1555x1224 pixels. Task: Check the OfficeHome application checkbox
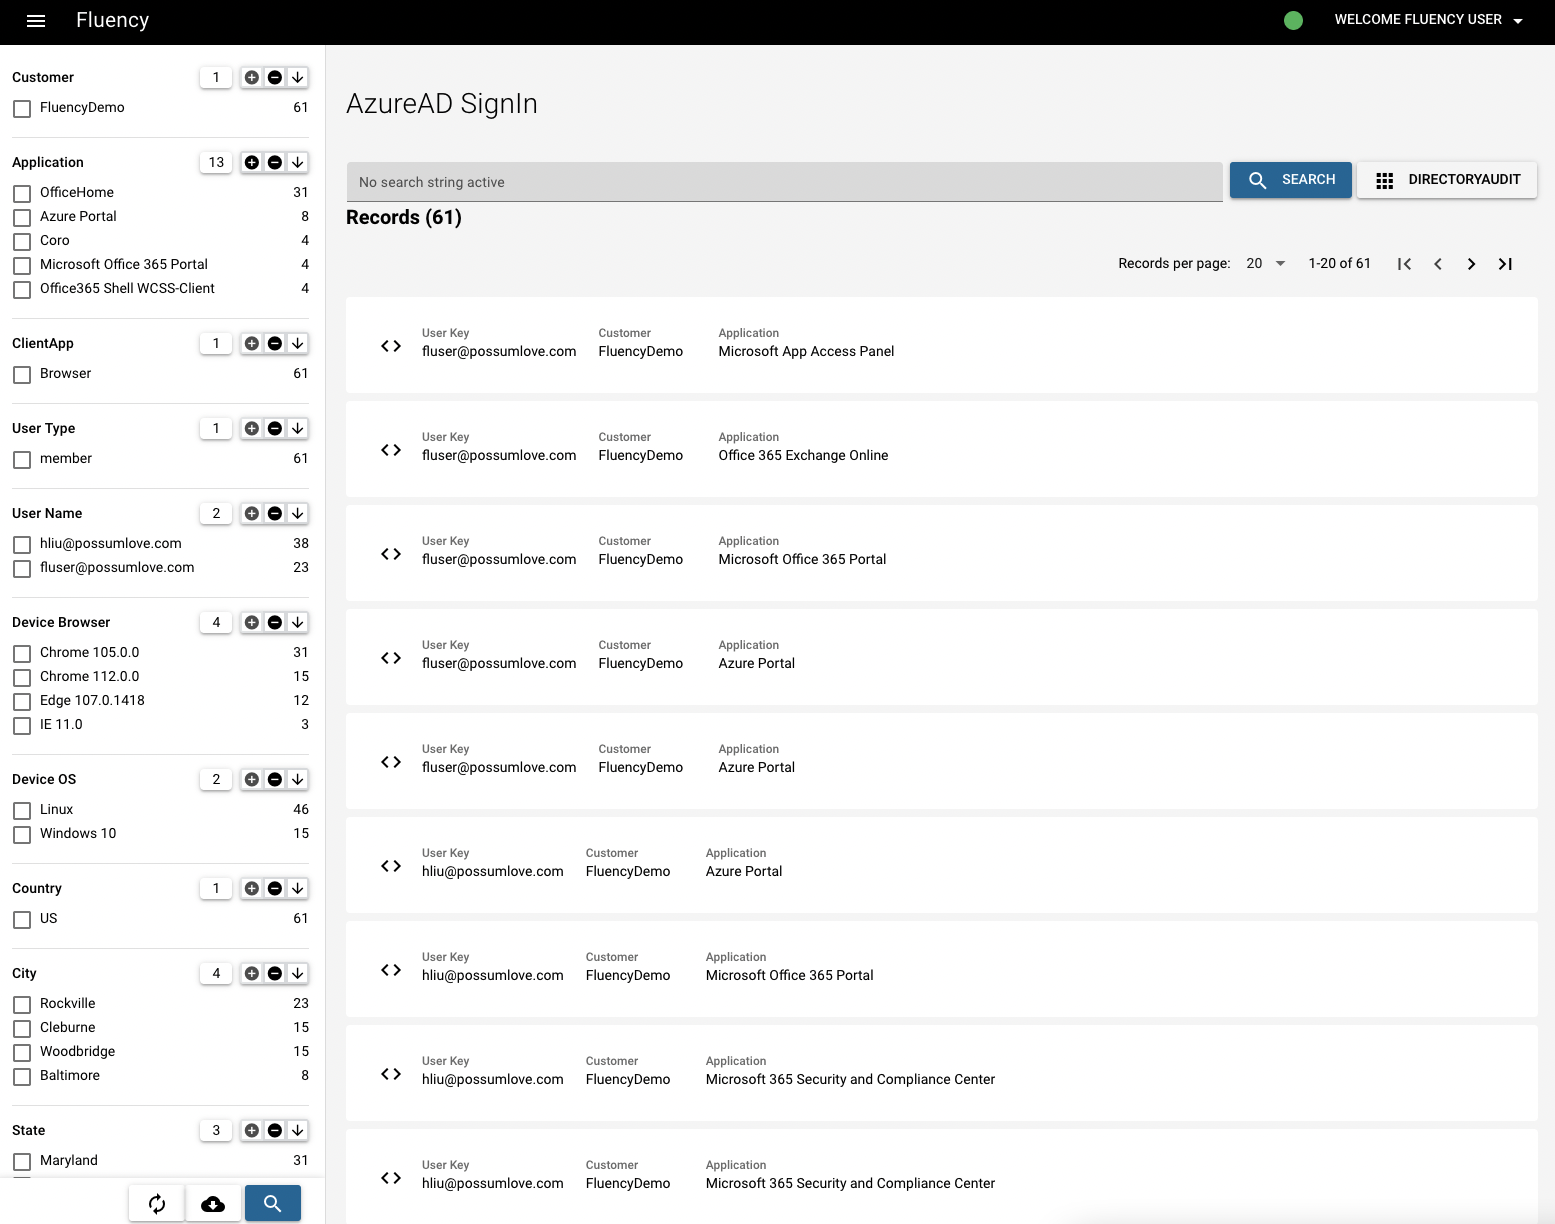[22, 194]
